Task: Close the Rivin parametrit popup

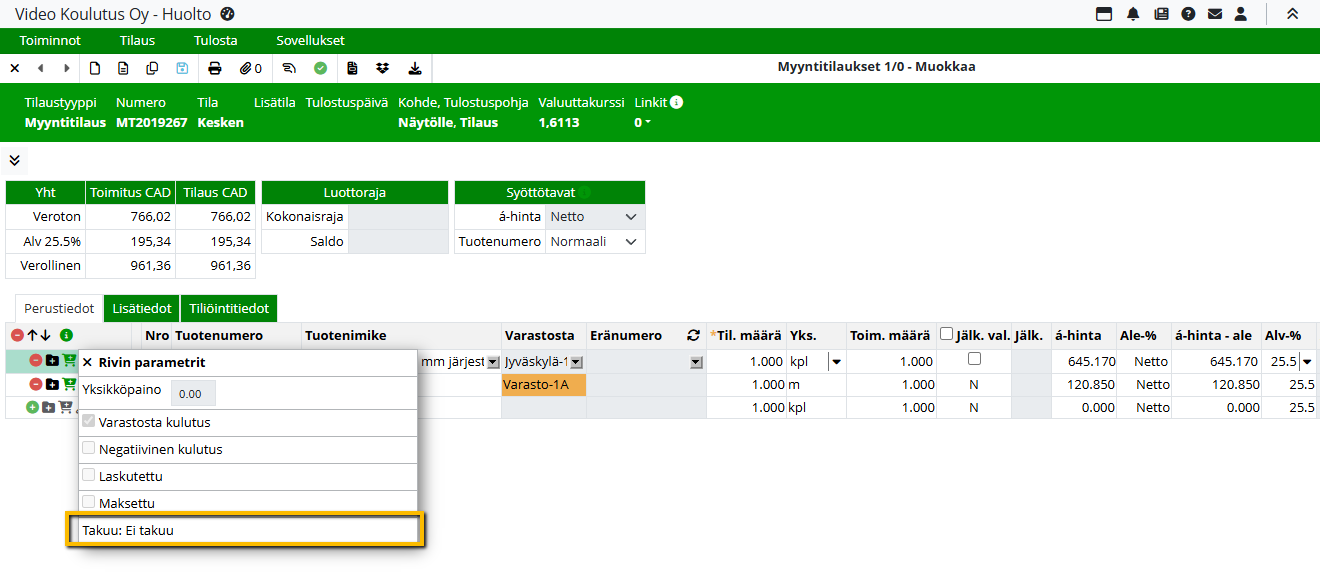Action: 87,362
